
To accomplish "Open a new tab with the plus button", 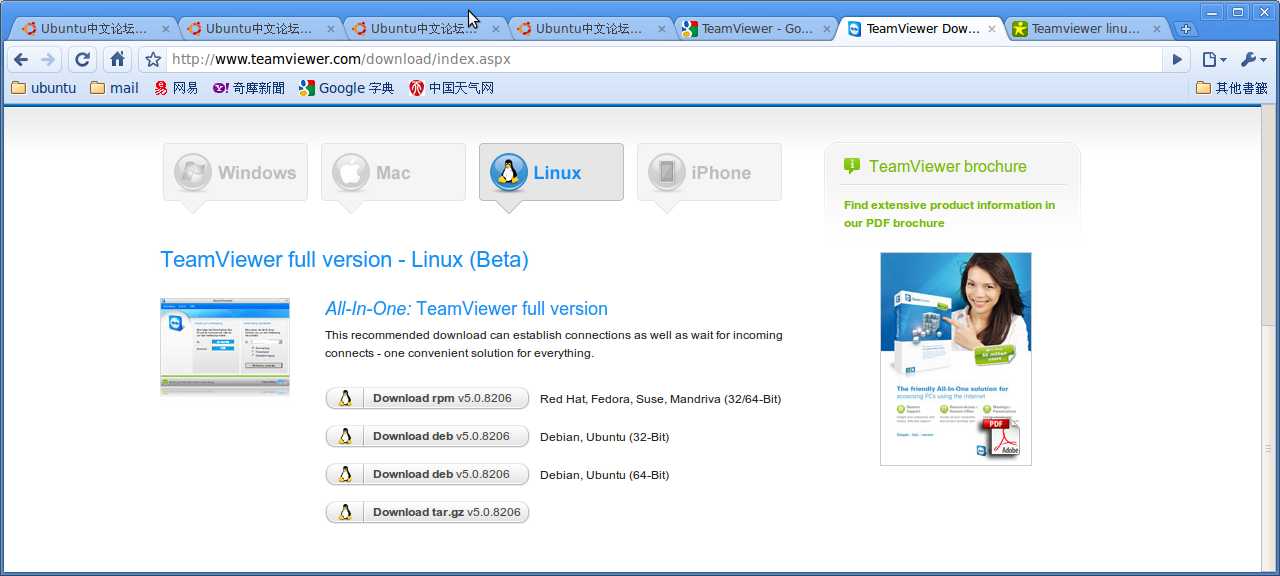I will (1186, 29).
